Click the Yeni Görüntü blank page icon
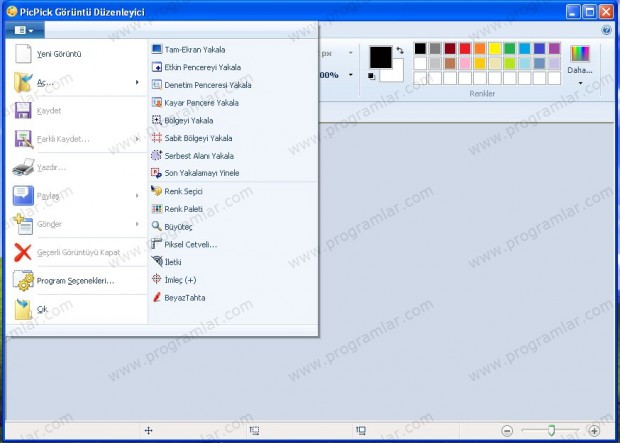The height and width of the screenshot is (443, 620). tap(23, 54)
